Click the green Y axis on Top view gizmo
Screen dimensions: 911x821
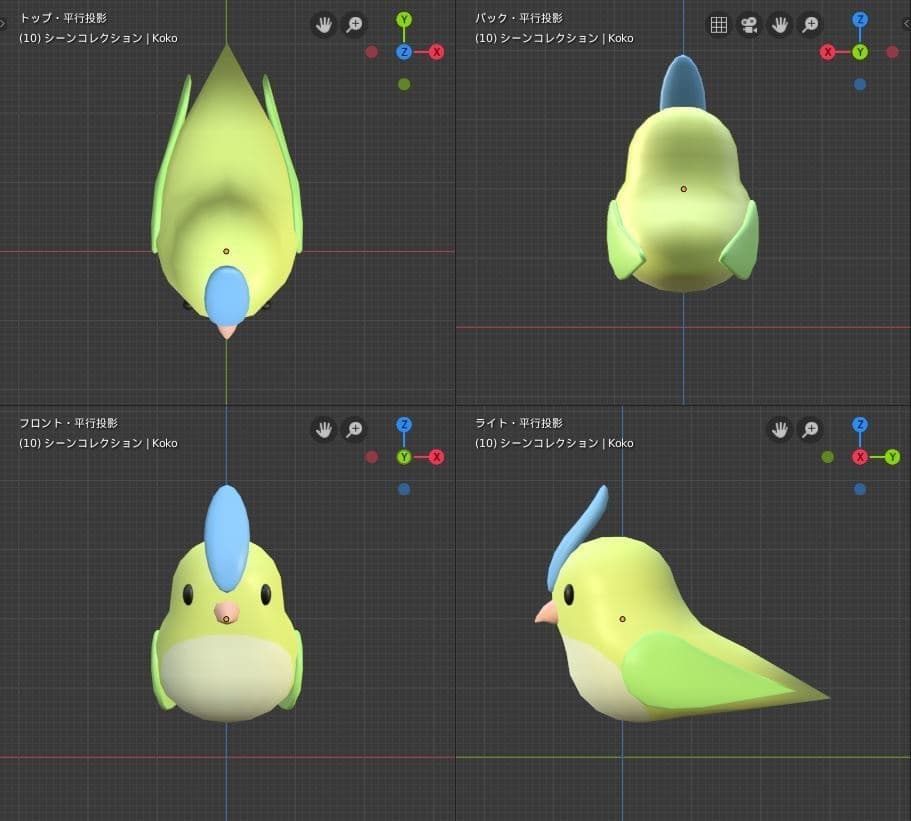(x=404, y=20)
